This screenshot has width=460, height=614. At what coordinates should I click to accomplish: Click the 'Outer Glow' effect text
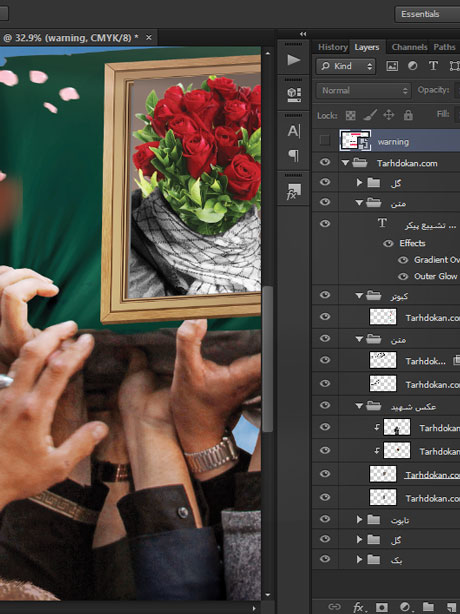coord(435,276)
